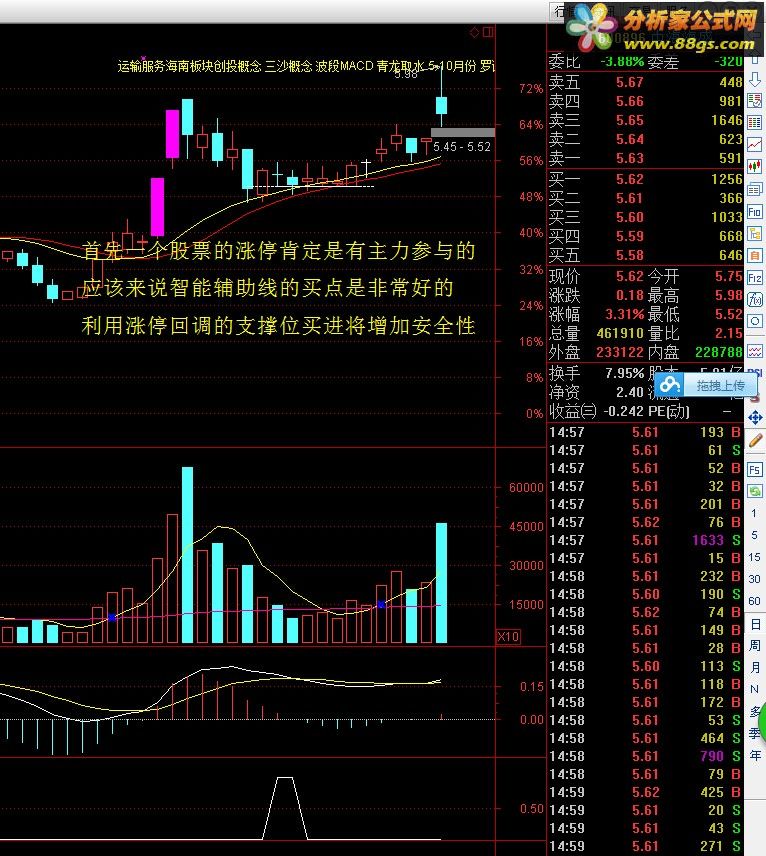The width and height of the screenshot is (766, 856).
Task: Switch to 5-minute period
Action: click(x=754, y=535)
